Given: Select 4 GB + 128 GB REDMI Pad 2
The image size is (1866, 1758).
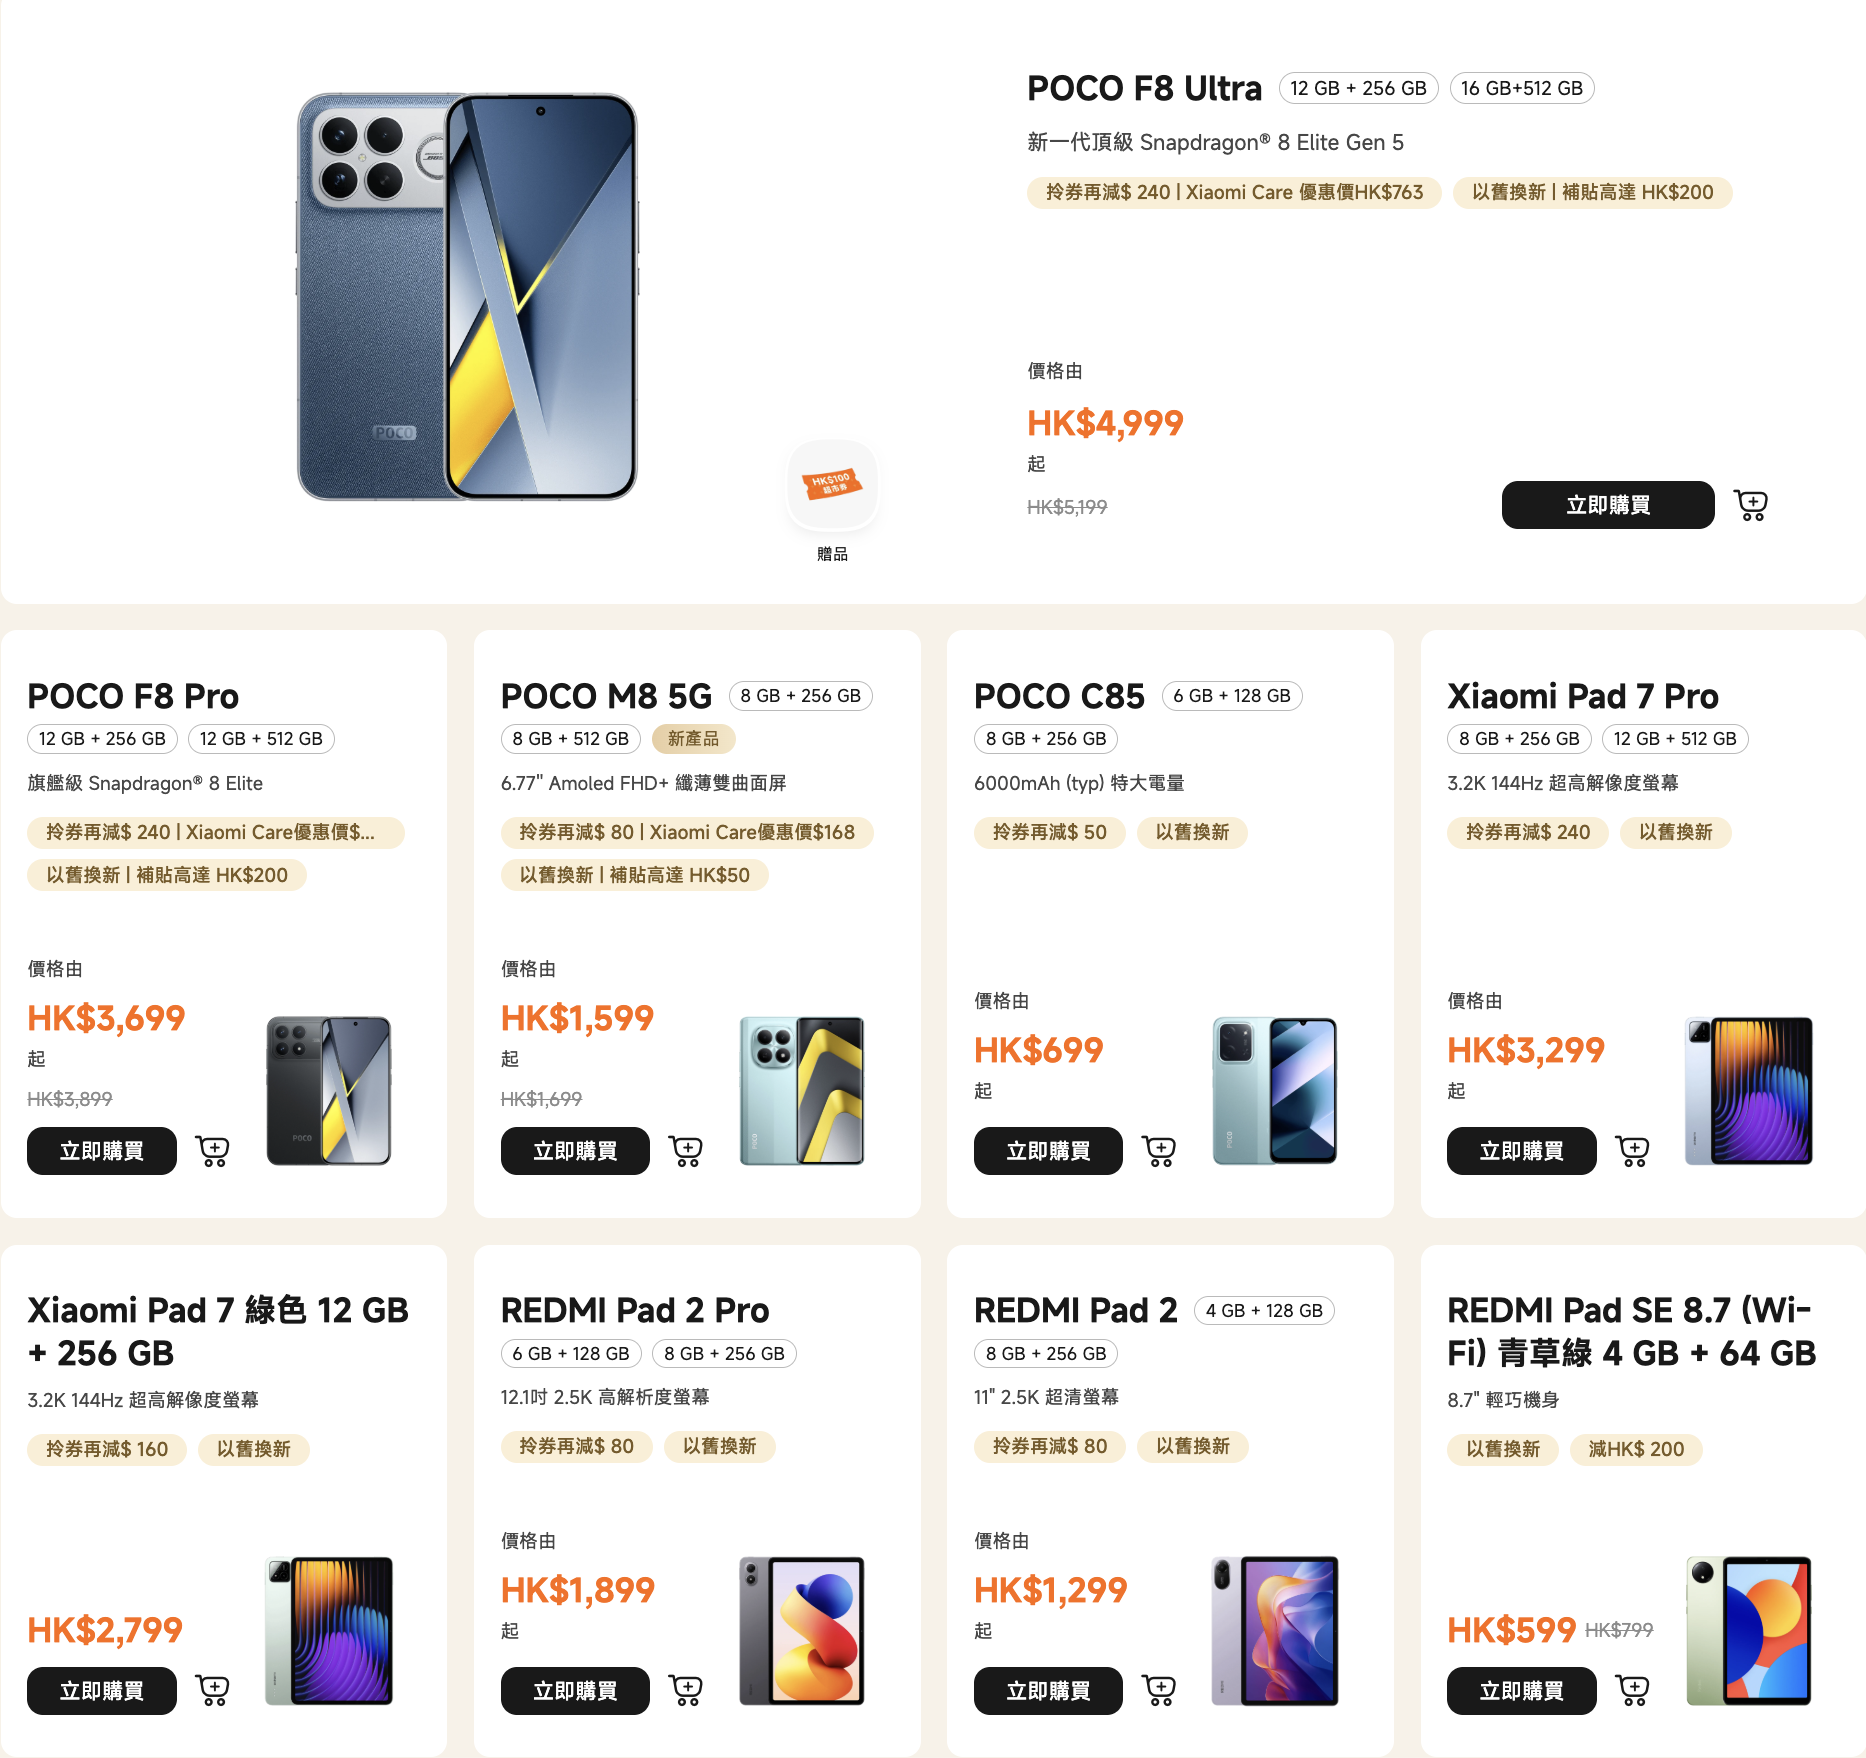Looking at the screenshot, I should coord(1264,1311).
